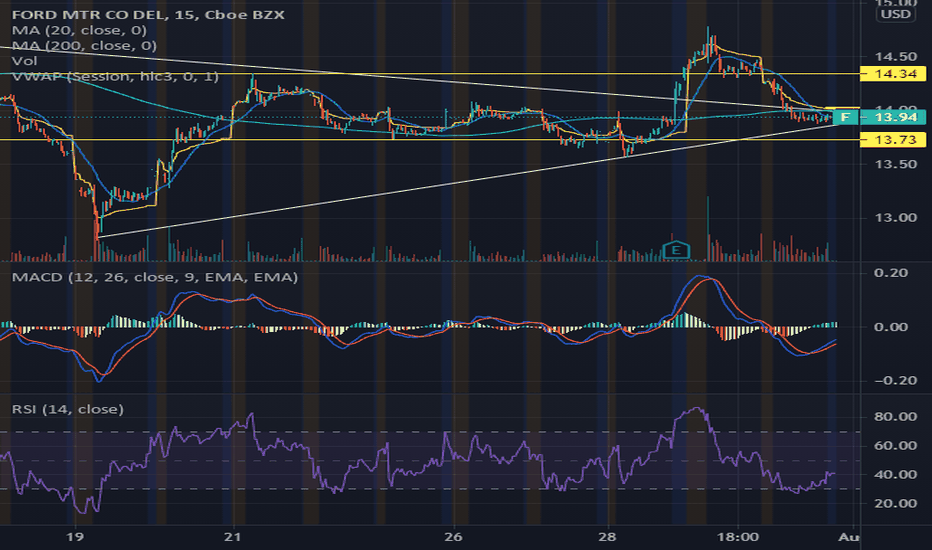Select the 13.73 horizontal line price label

(x=893, y=140)
